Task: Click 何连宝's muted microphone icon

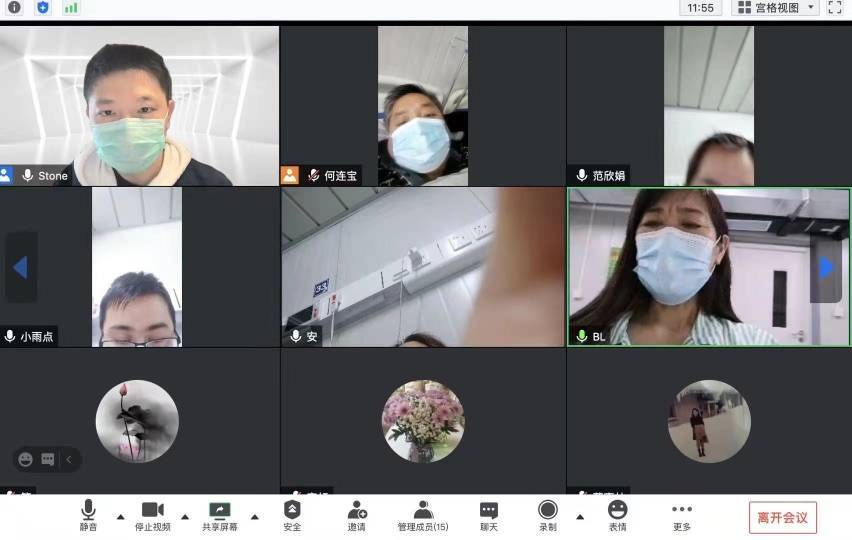Action: 314,175
